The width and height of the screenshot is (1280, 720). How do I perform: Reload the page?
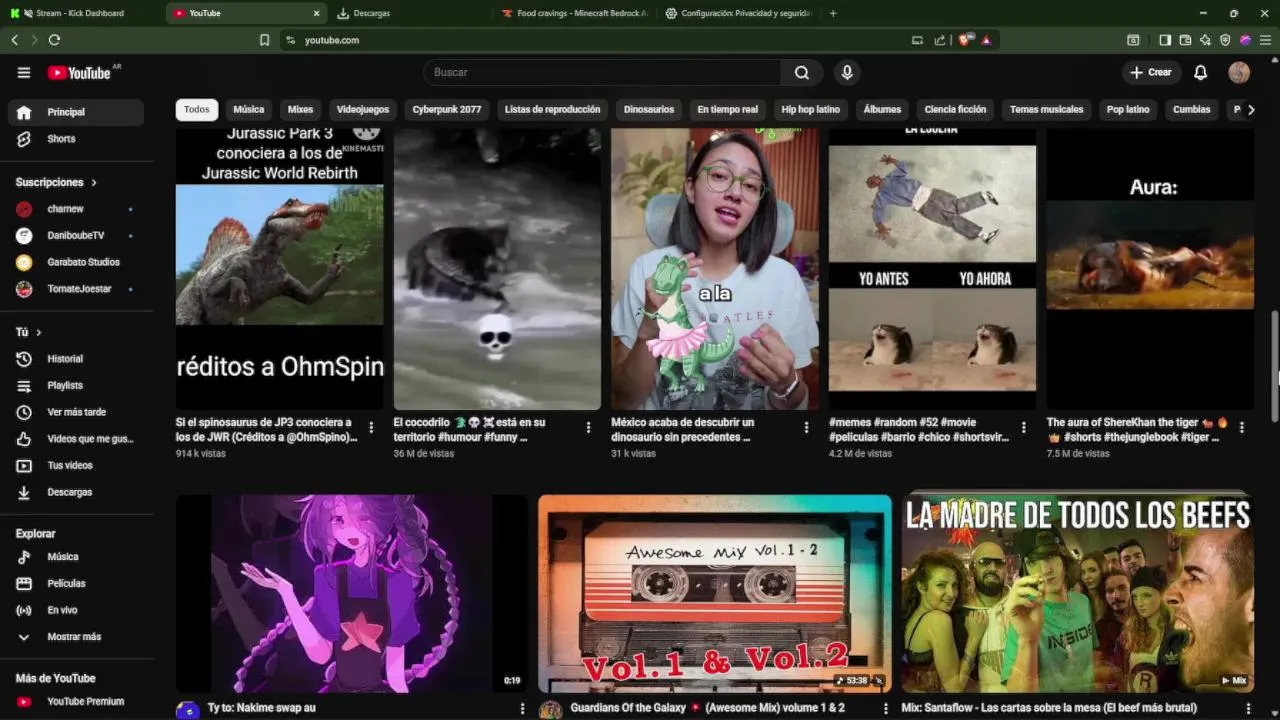pos(54,40)
